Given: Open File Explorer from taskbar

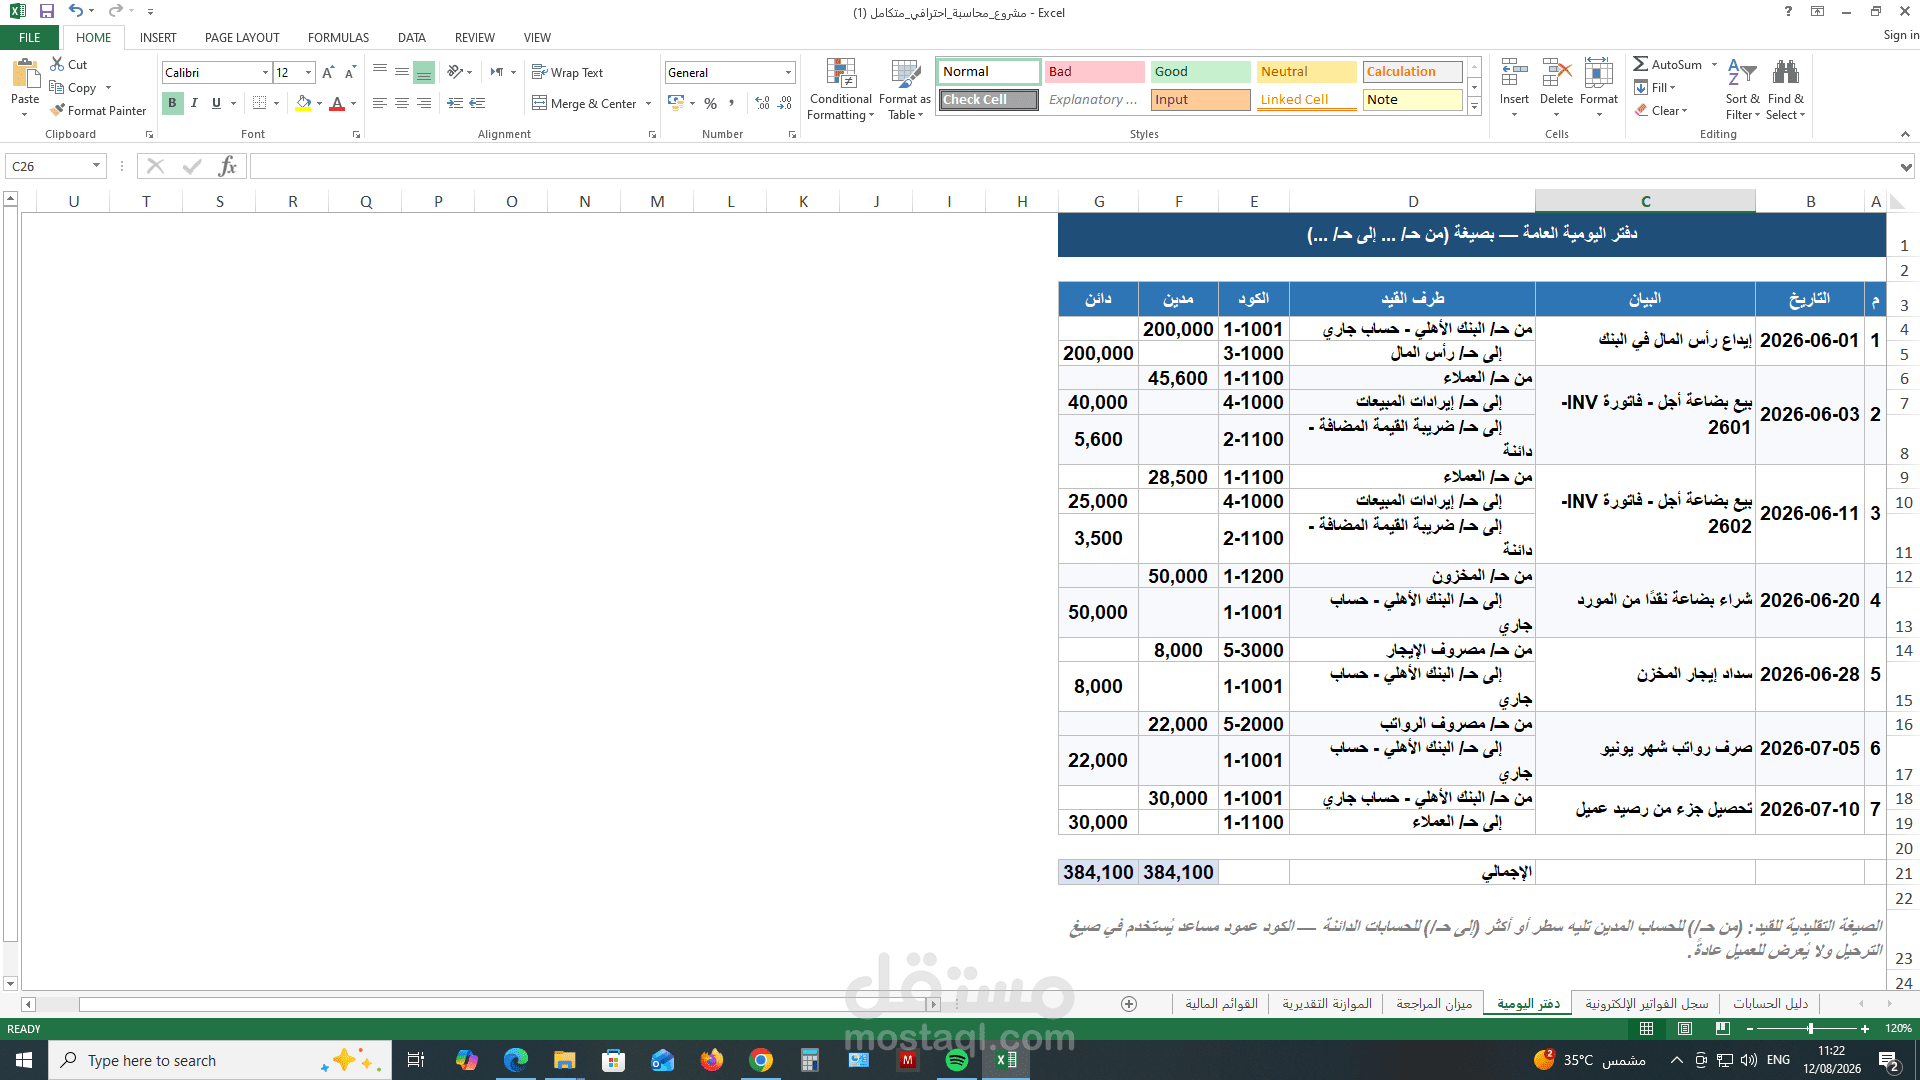Looking at the screenshot, I should (564, 1060).
